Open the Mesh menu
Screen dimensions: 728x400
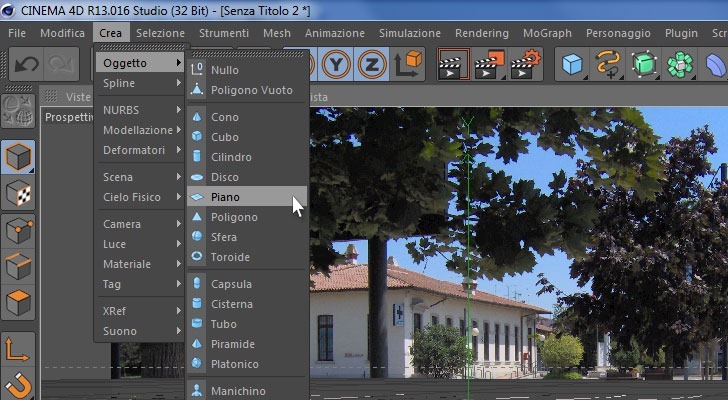pos(277,33)
